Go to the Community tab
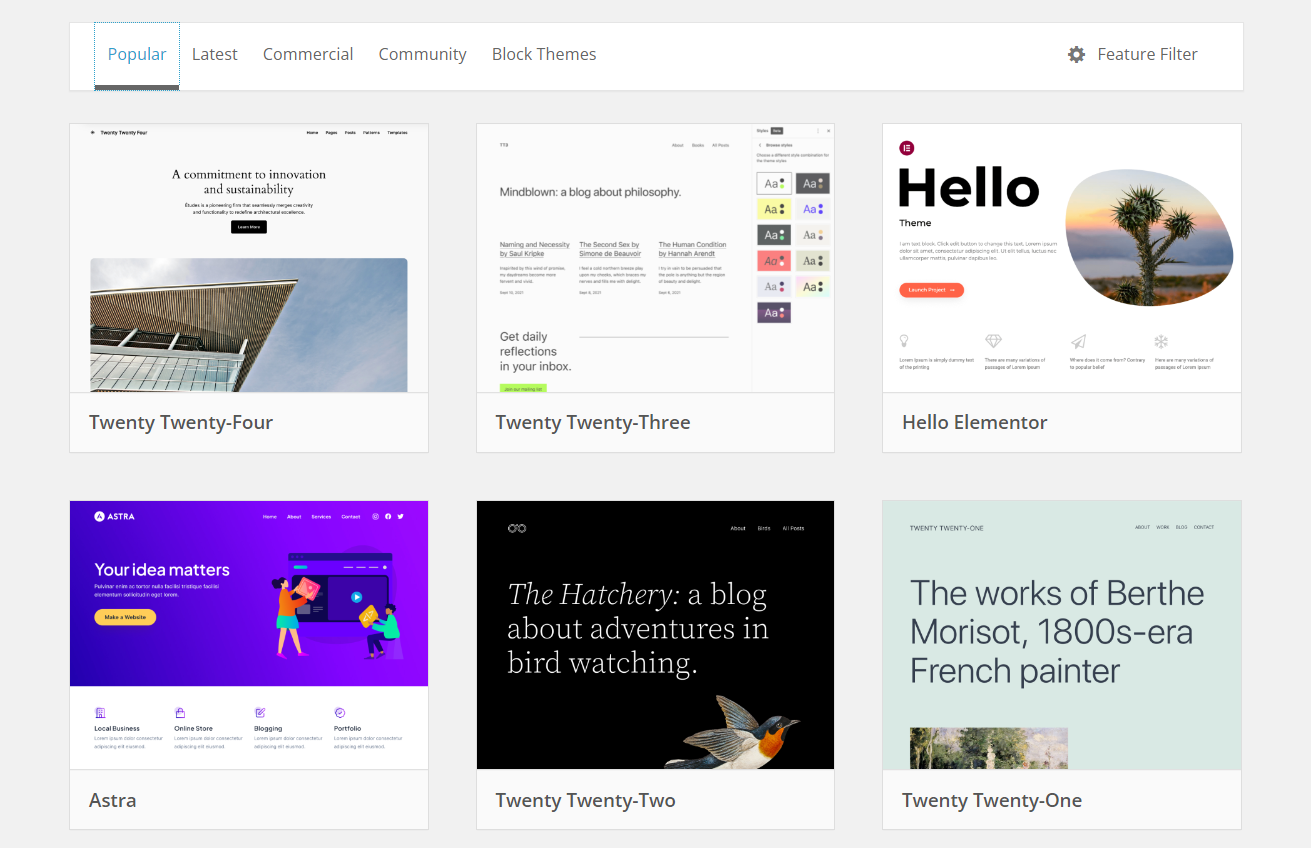1311x848 pixels. 422,55
